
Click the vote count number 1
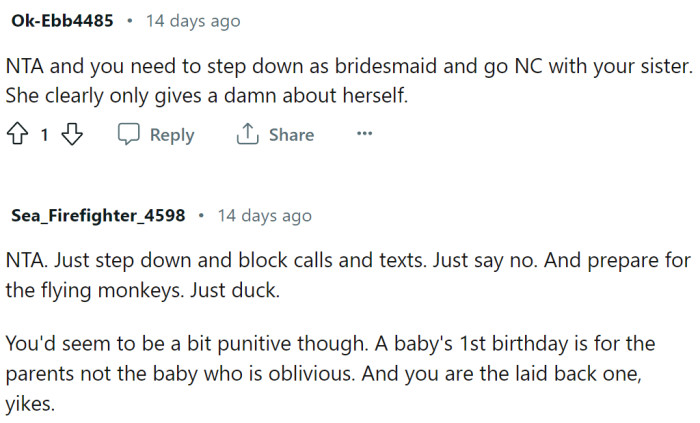44,135
